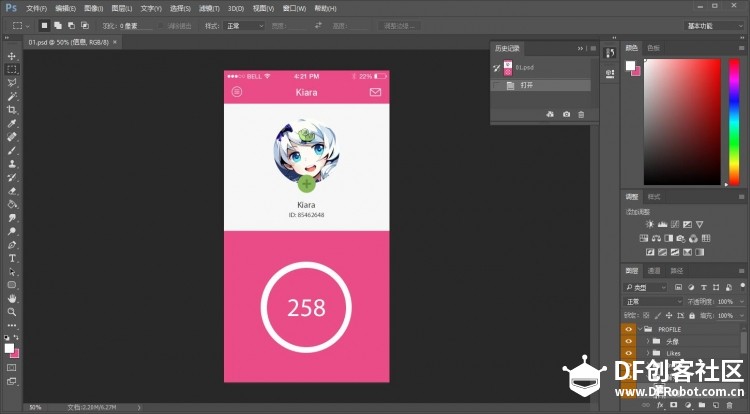Viewport: 750px width, 414px height.
Task: Hide the Likes layer group
Action: [x=629, y=353]
